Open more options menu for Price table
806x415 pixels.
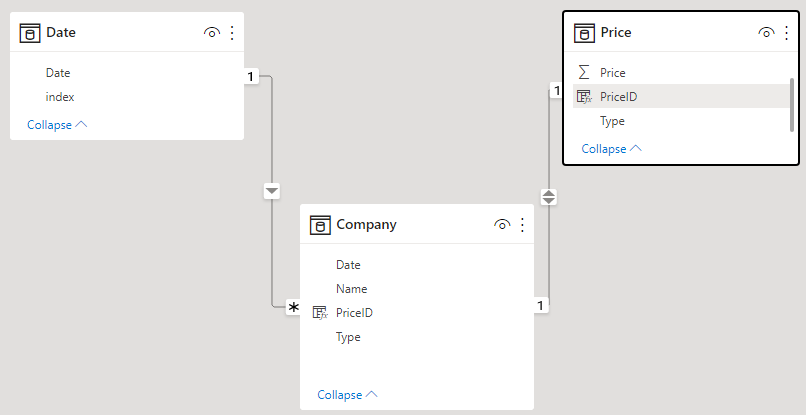(x=786, y=33)
